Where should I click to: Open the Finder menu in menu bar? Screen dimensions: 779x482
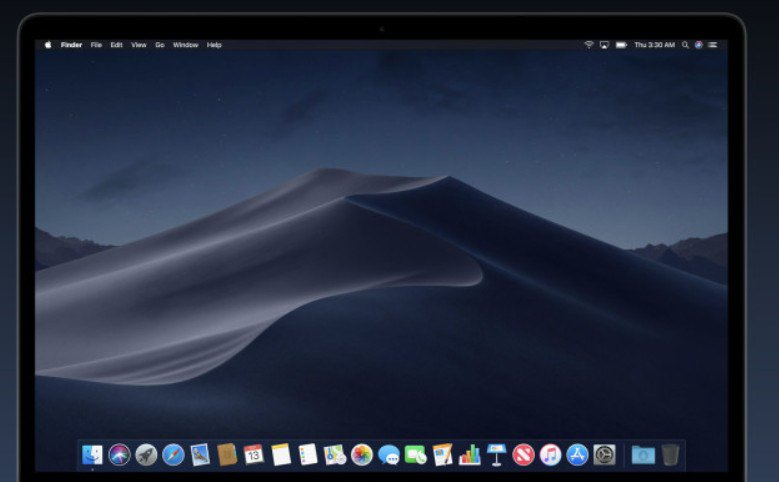coord(72,45)
